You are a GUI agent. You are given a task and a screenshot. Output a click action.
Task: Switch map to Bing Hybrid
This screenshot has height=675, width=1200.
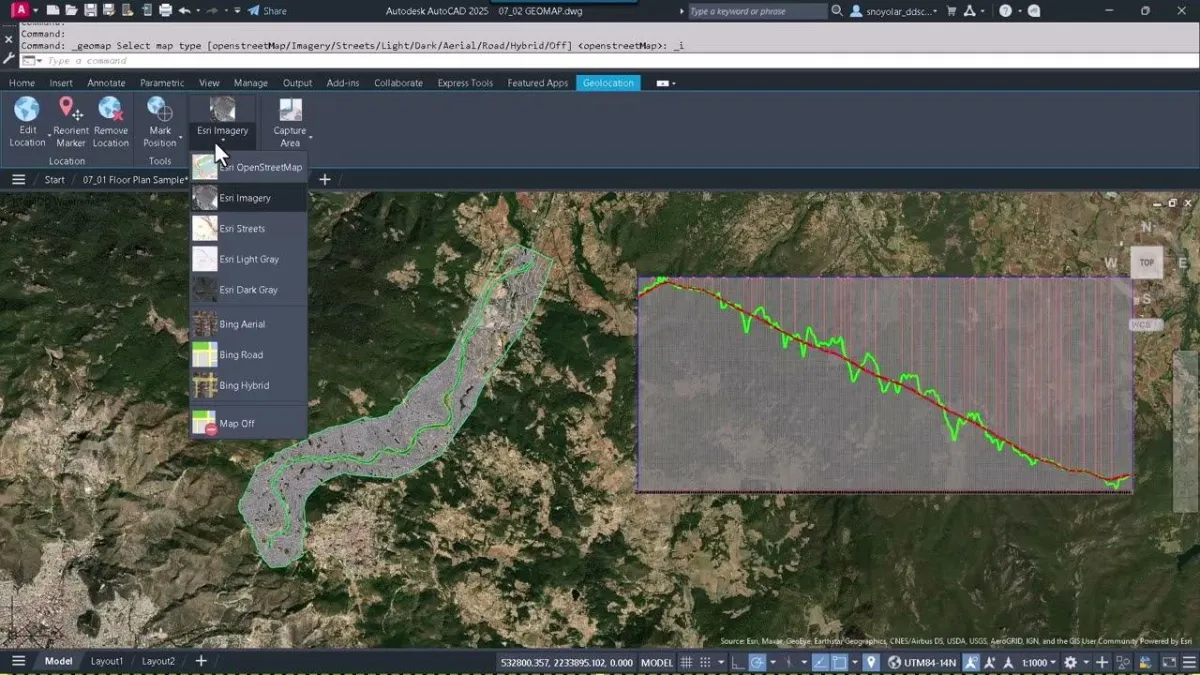click(x=248, y=385)
